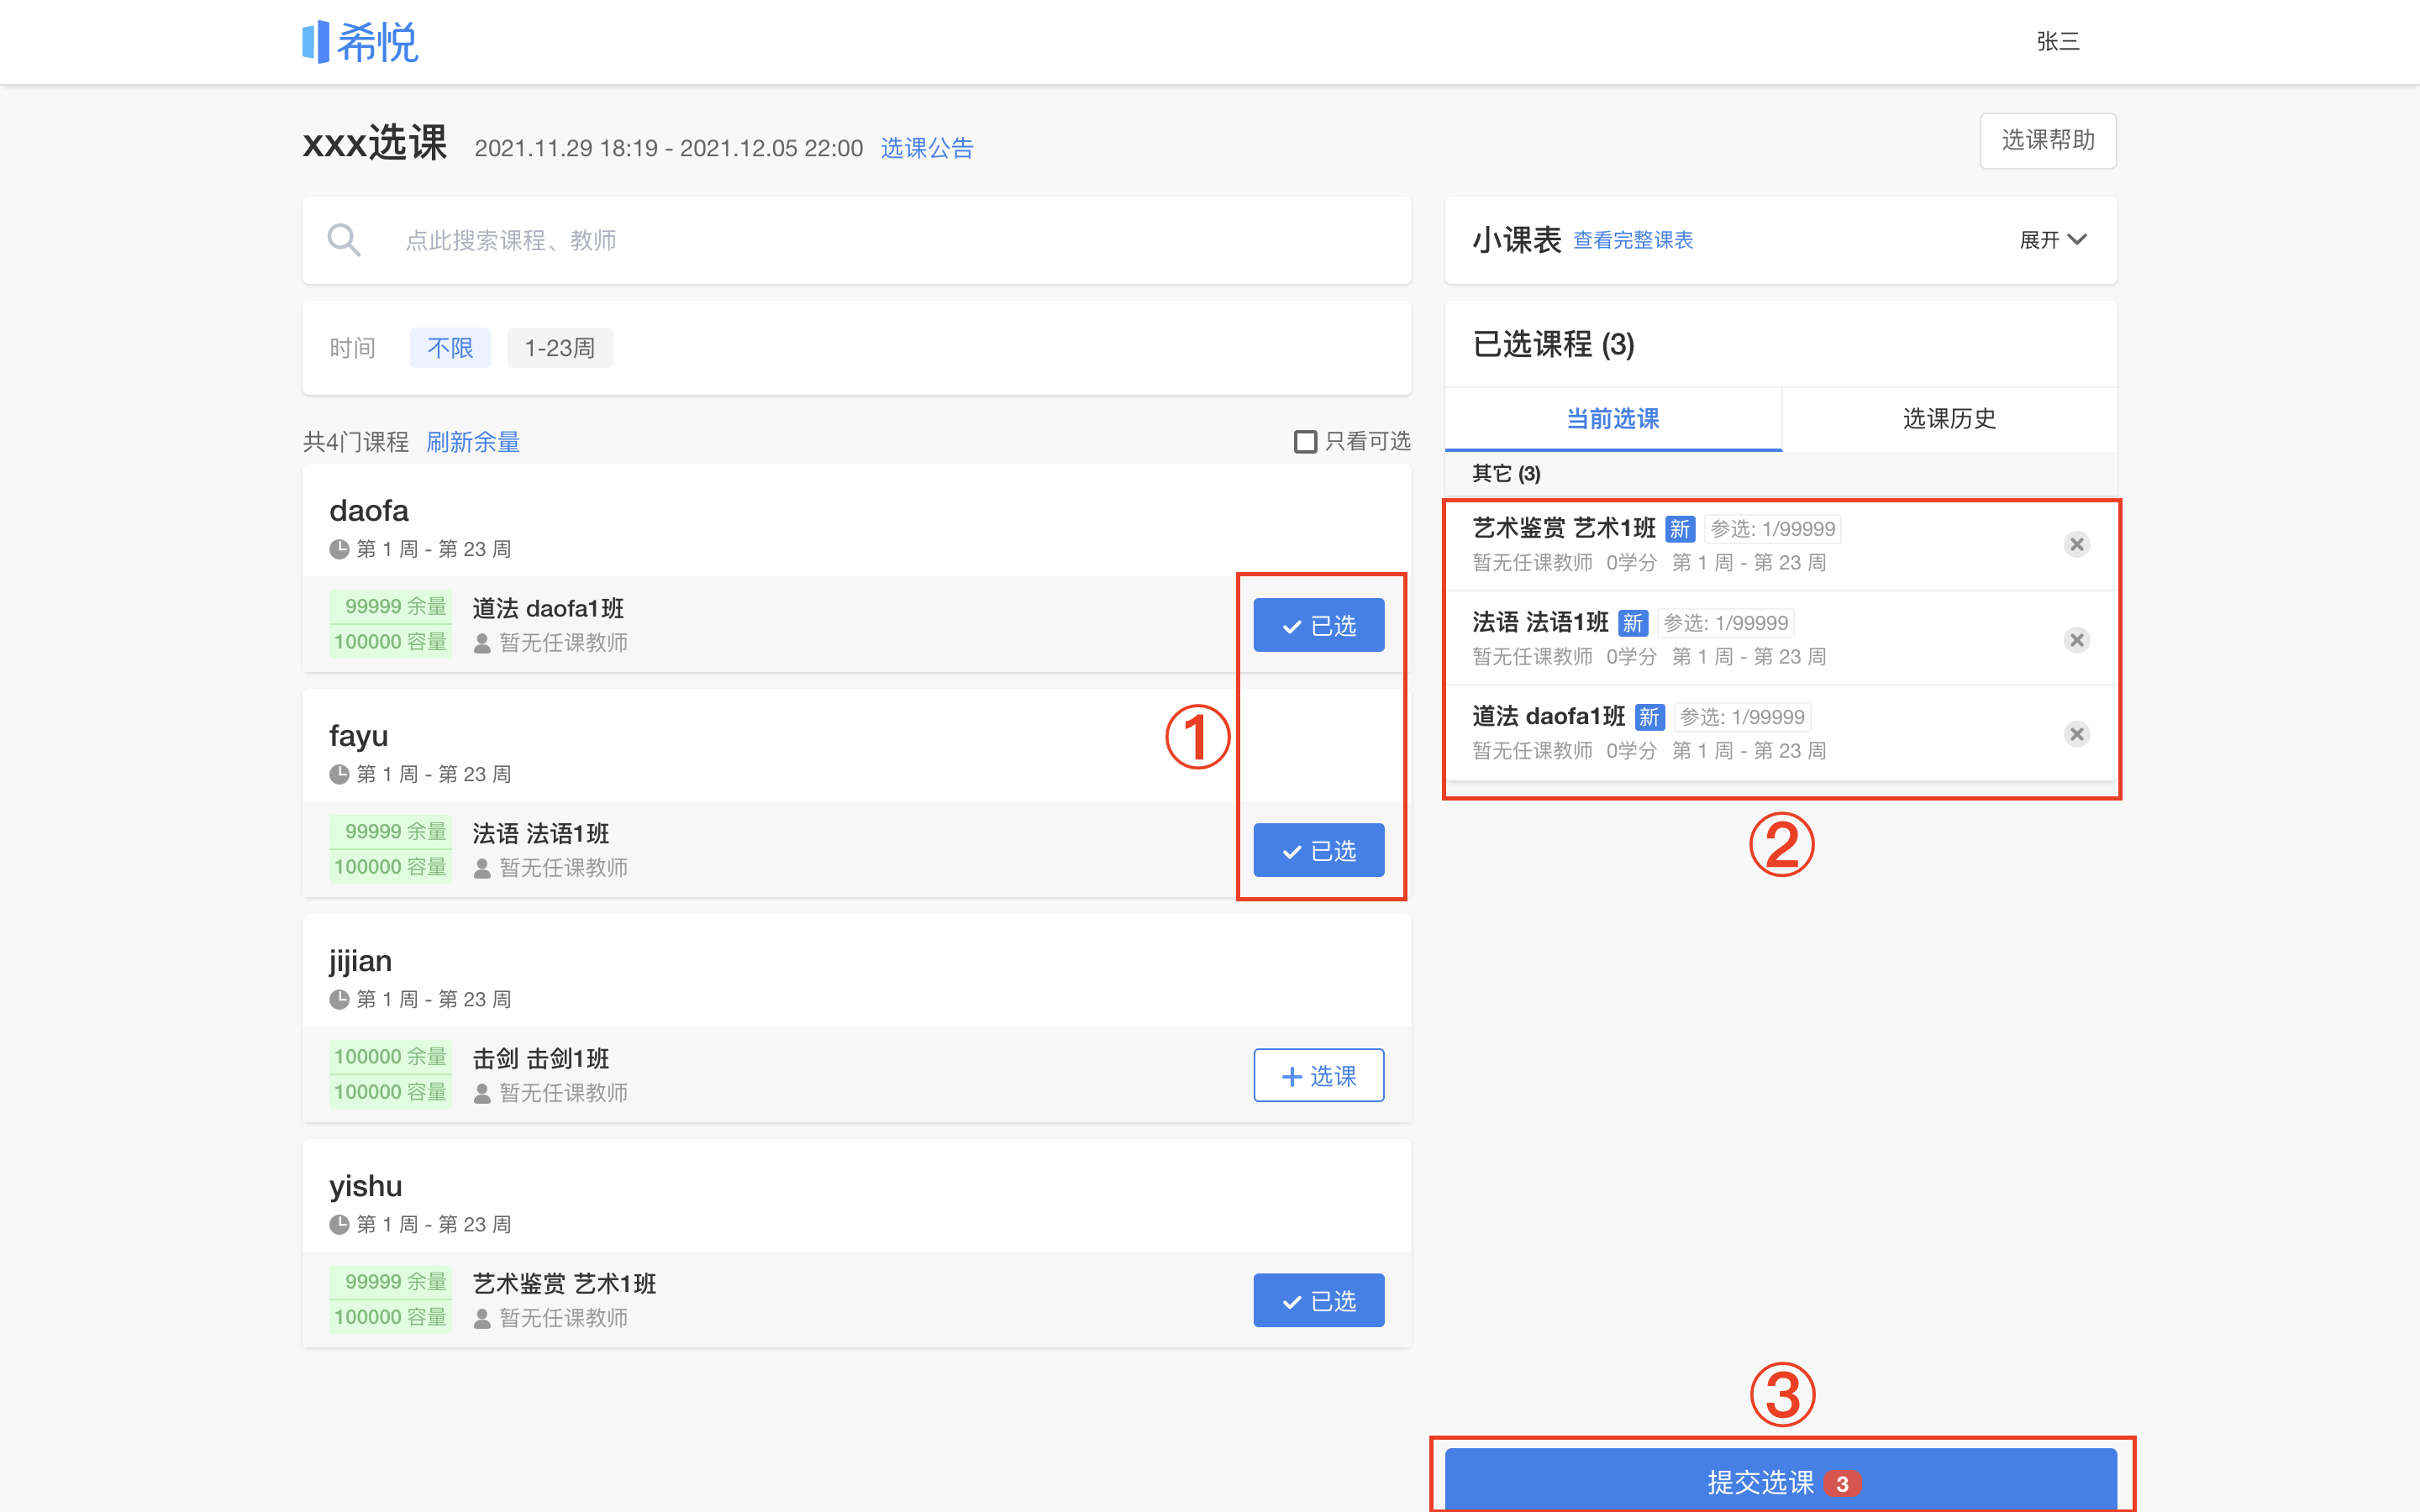Switch to the 选课历史 tab

click(1949, 418)
